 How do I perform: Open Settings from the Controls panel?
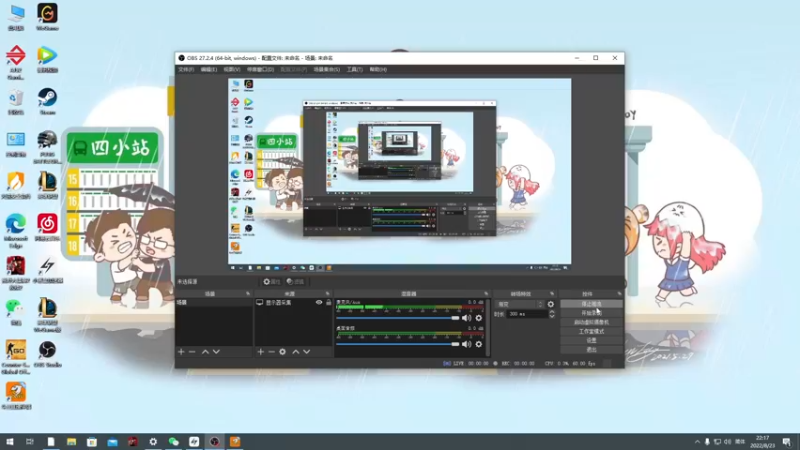coord(591,340)
